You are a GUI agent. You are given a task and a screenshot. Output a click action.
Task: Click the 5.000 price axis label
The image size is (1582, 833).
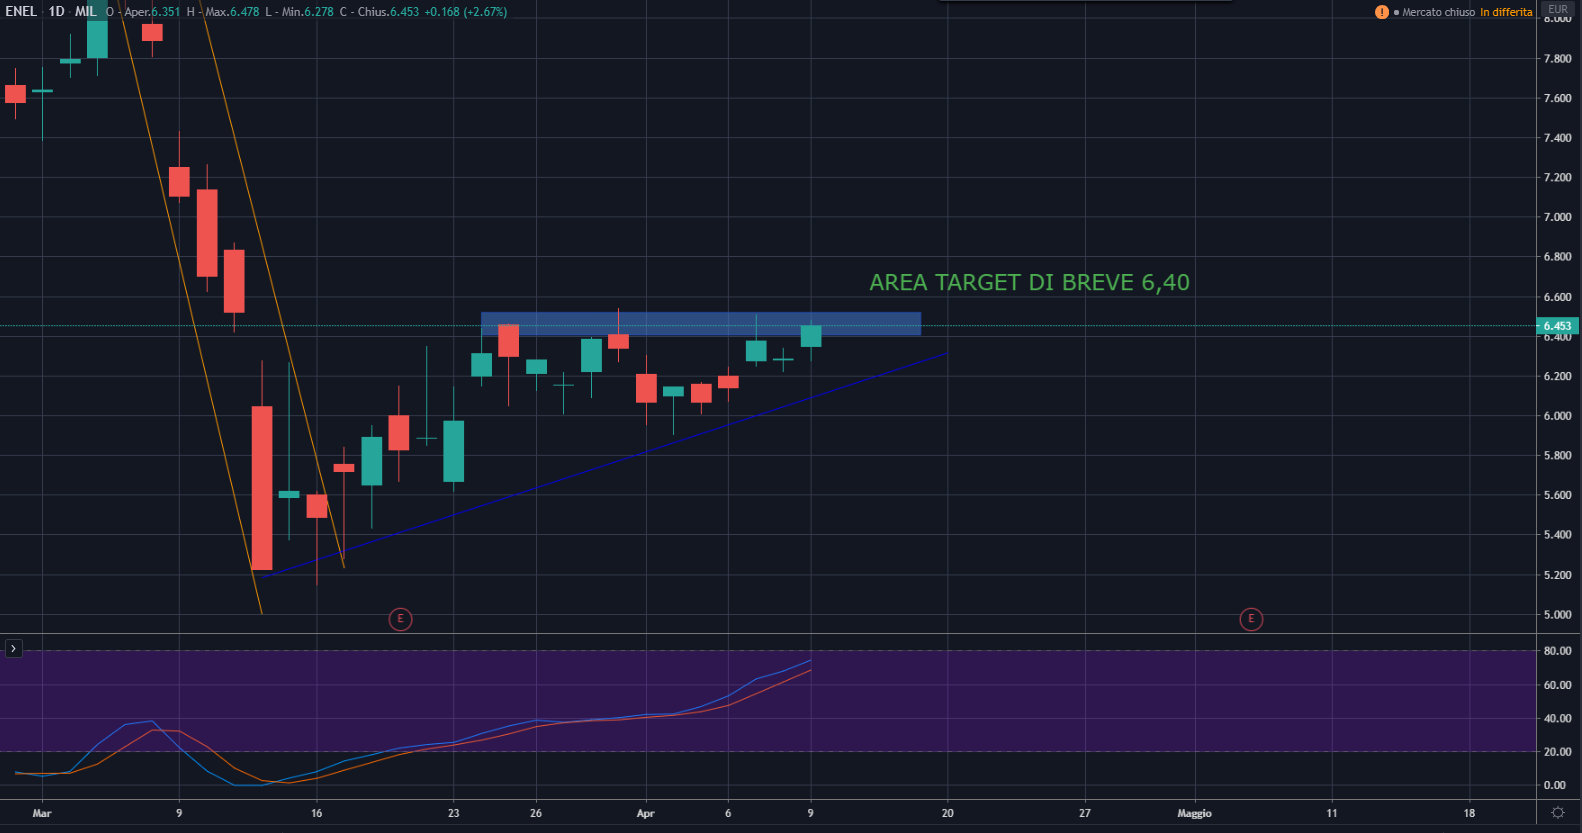coord(1557,615)
